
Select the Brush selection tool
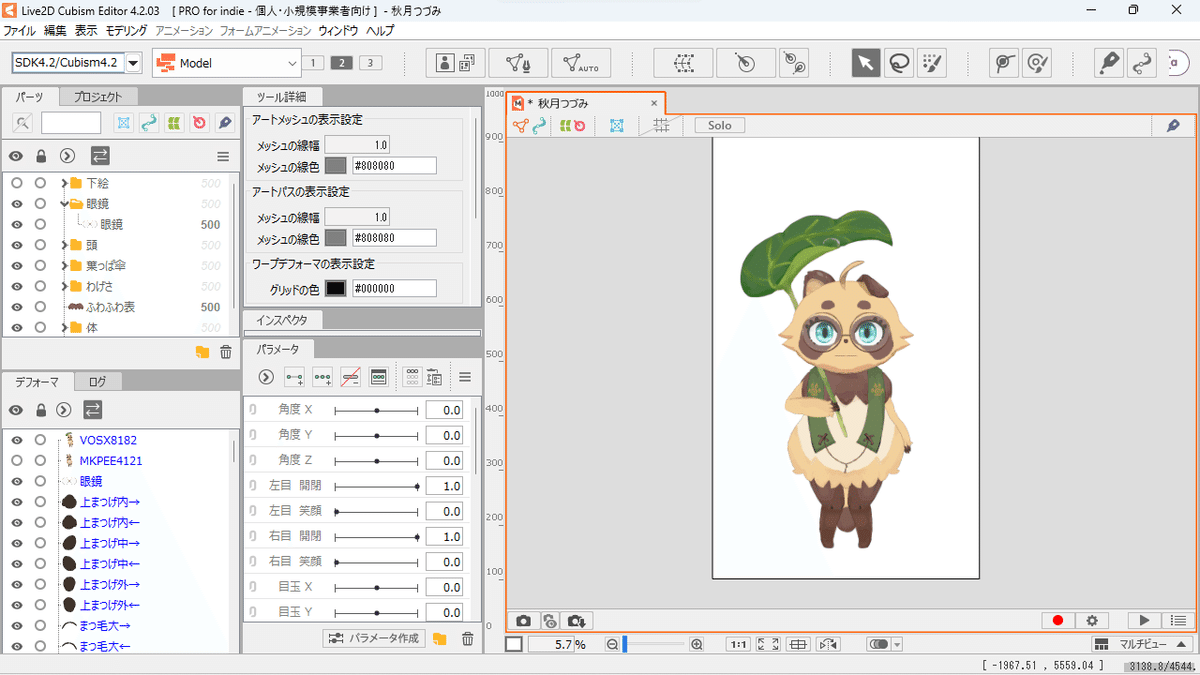point(930,63)
